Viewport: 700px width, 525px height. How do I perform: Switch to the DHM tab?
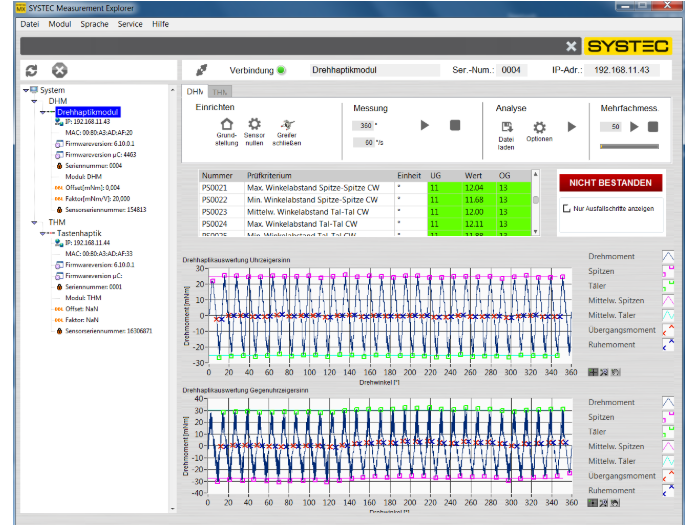[x=195, y=92]
